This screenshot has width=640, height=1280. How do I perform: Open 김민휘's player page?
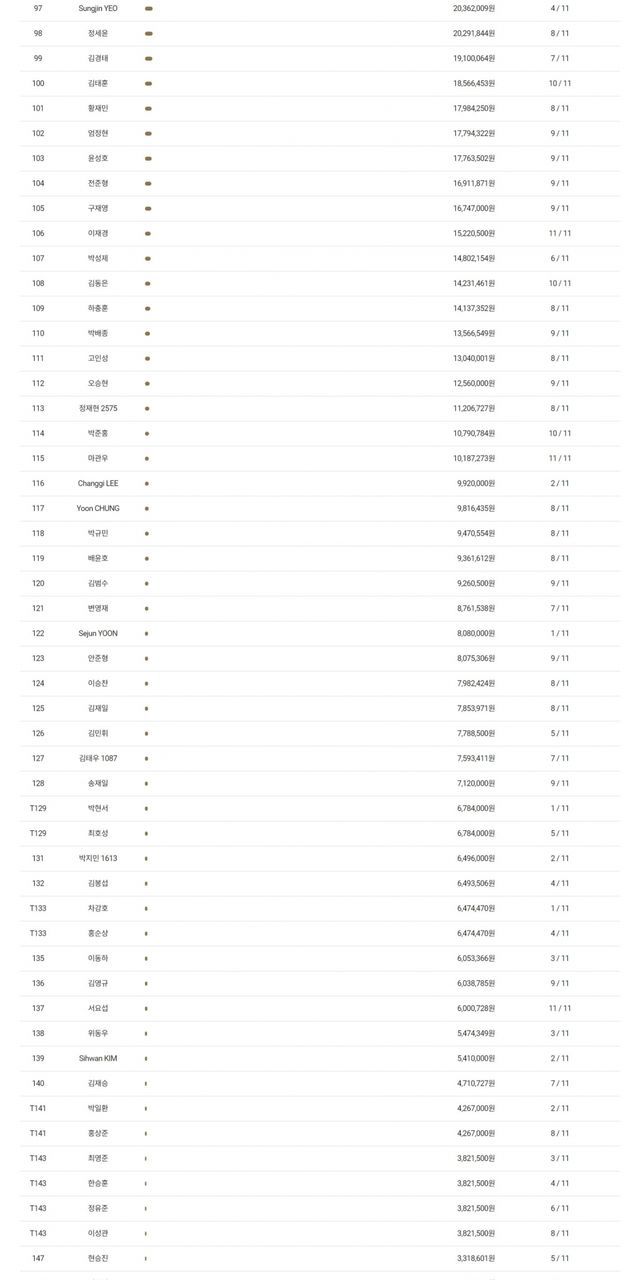point(98,733)
